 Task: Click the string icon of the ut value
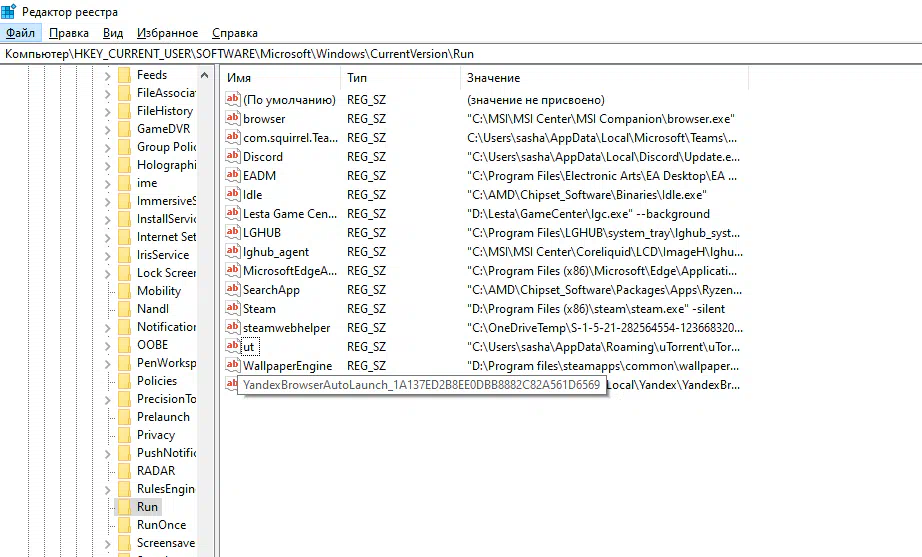point(233,346)
